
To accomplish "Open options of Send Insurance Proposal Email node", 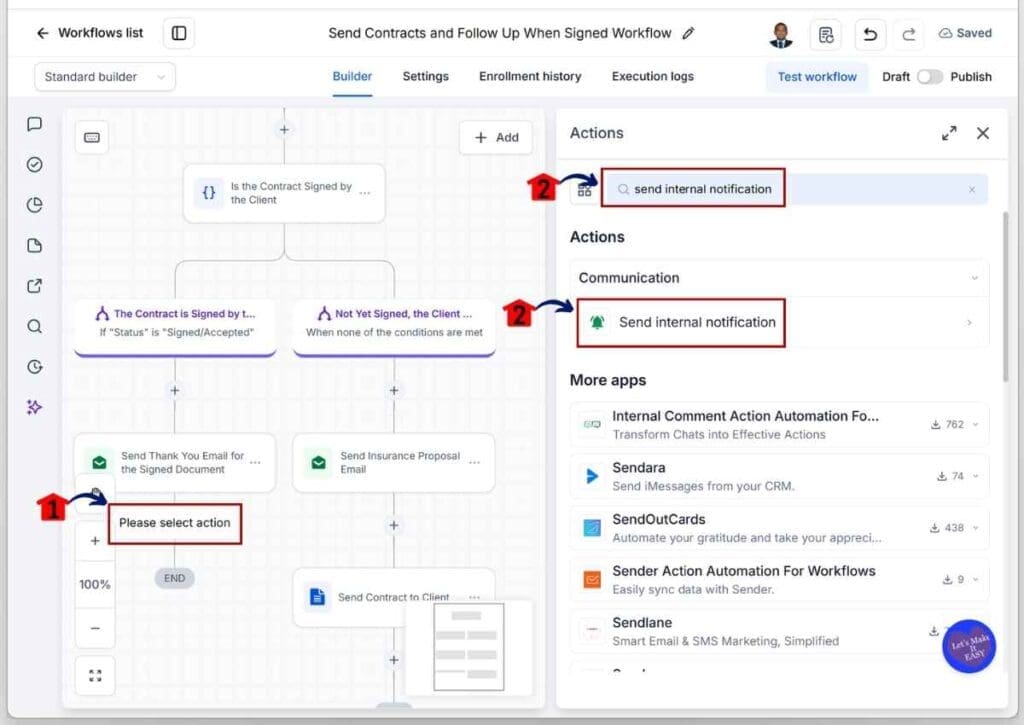I will (x=475, y=462).
